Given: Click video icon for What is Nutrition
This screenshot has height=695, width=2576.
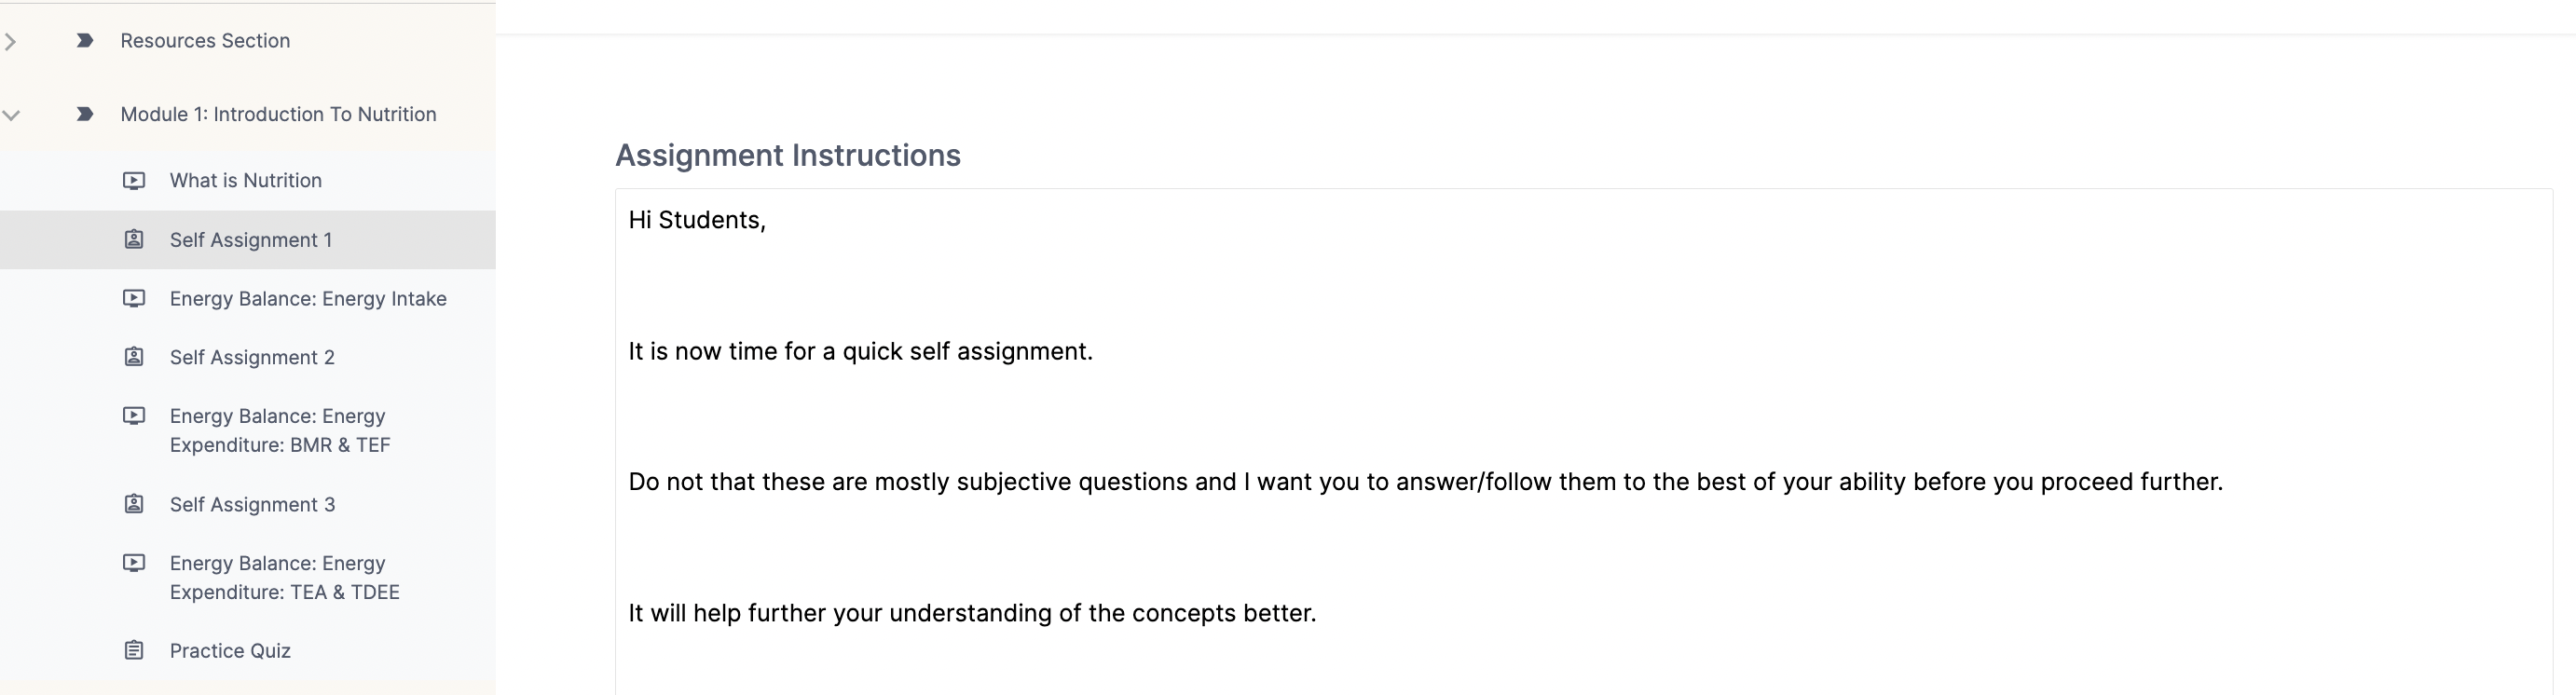Looking at the screenshot, I should pos(134,181).
